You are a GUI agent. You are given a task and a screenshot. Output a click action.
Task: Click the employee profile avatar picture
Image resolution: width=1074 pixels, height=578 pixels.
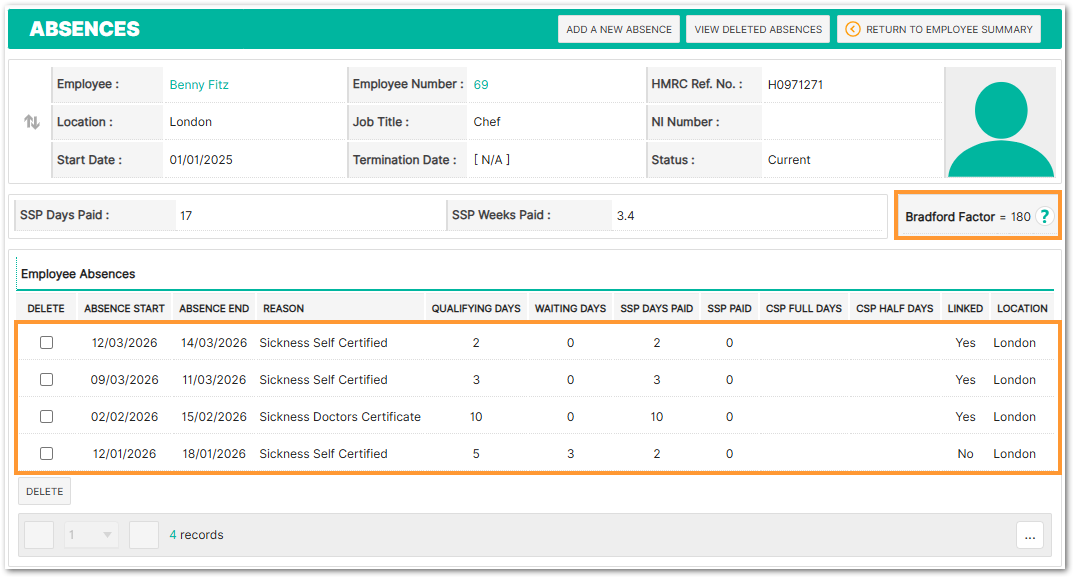(1000, 123)
